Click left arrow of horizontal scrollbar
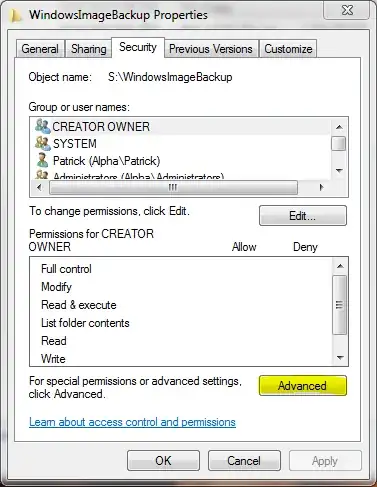377x487 pixels. click(40, 187)
